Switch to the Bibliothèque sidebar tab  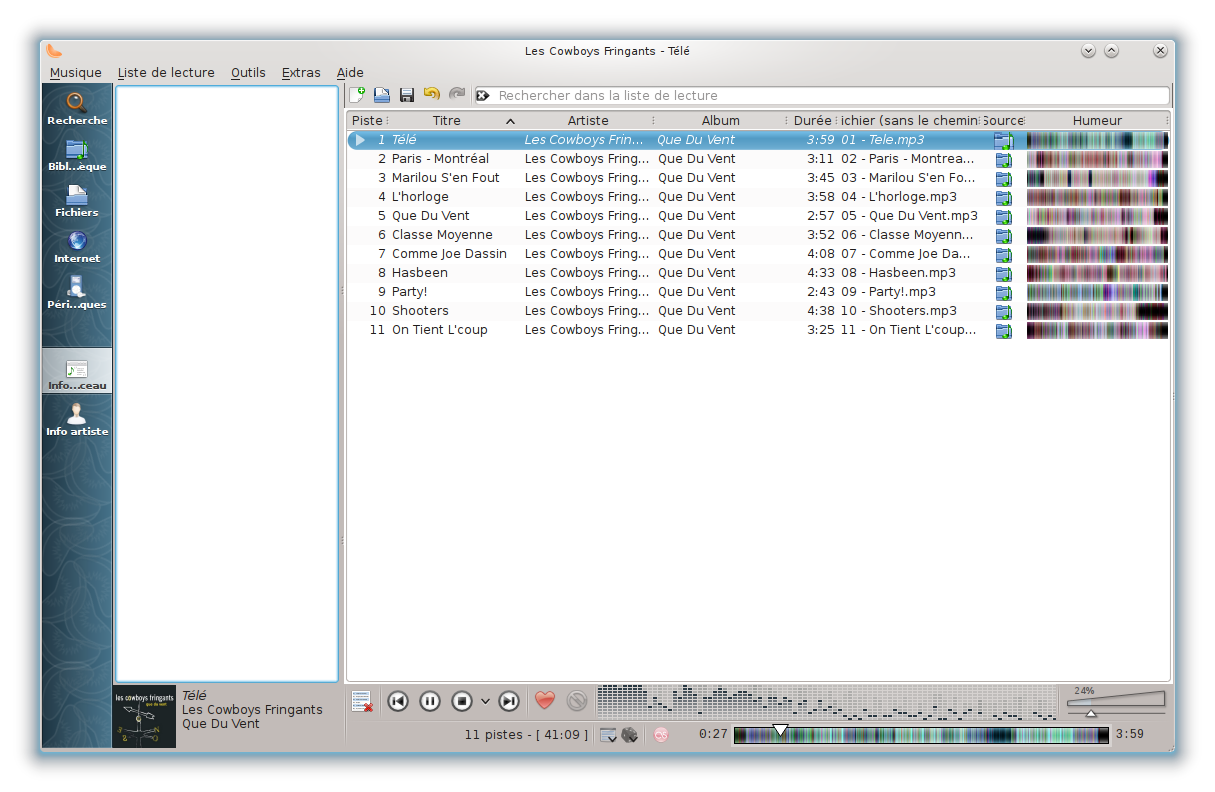coord(77,155)
